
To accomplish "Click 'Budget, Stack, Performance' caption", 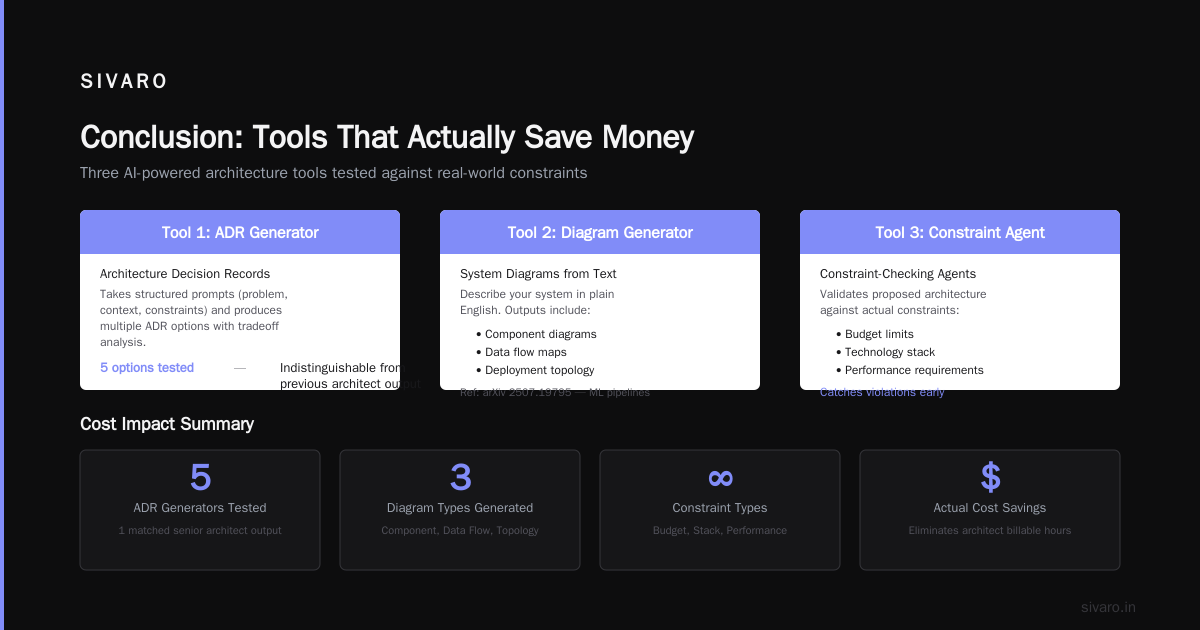I will point(720,530).
